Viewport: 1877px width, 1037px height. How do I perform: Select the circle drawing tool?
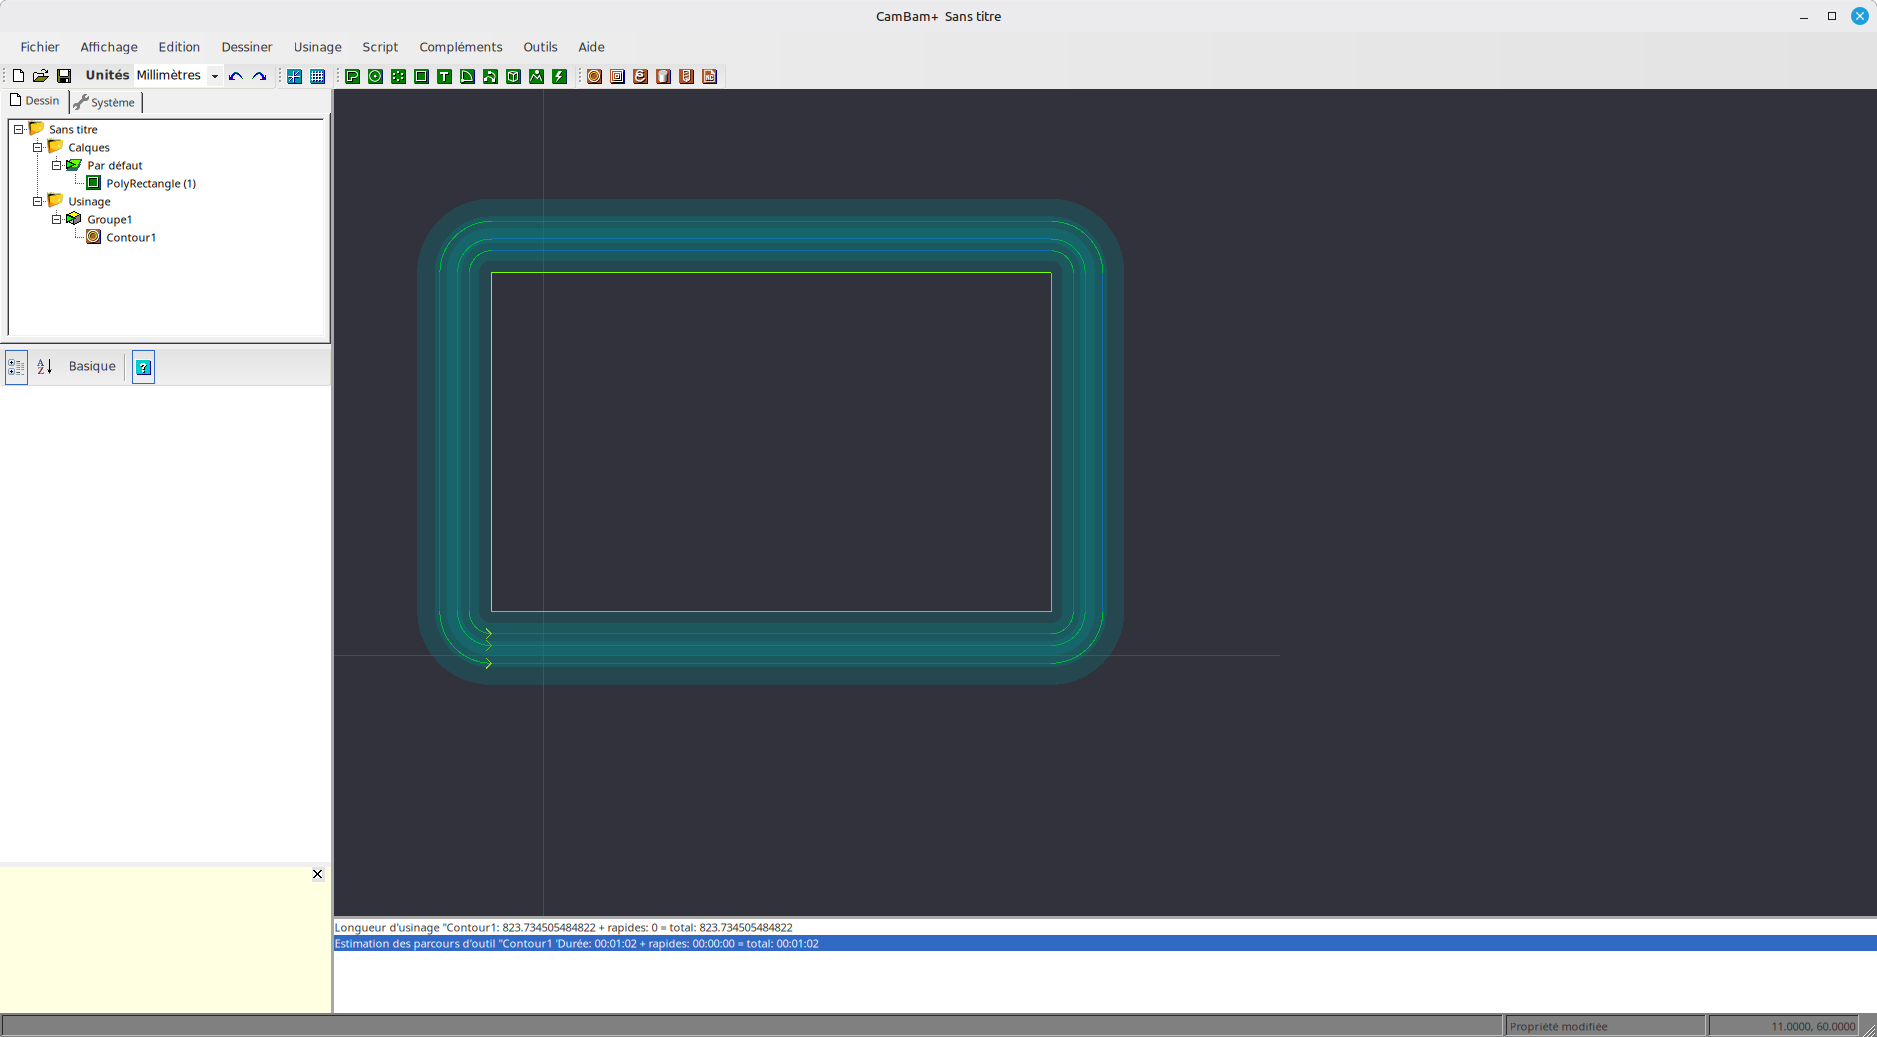point(375,76)
